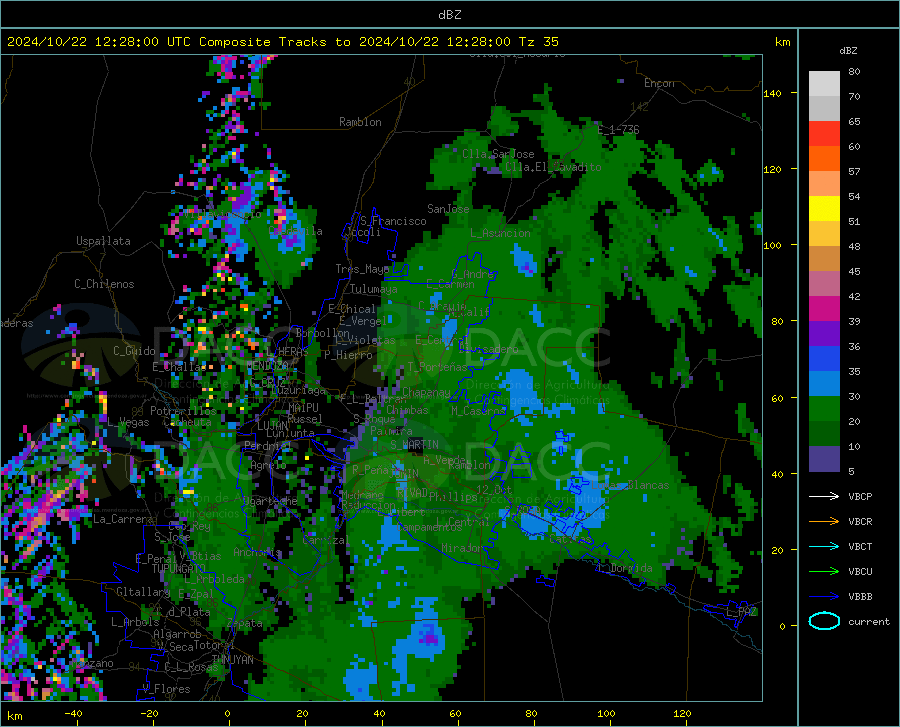
Task: Click the orange VBCR arrow legend icon
Action: tap(824, 522)
